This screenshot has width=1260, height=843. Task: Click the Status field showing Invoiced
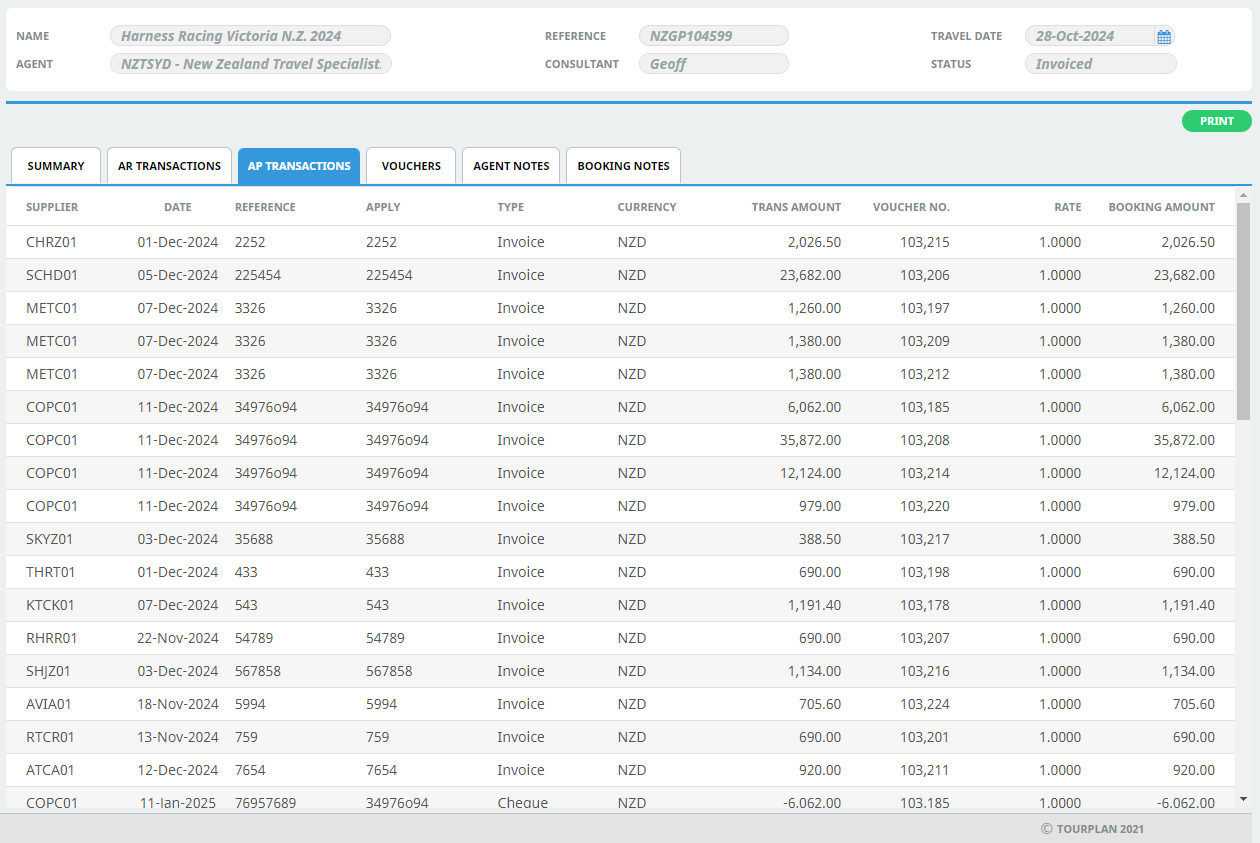1100,64
